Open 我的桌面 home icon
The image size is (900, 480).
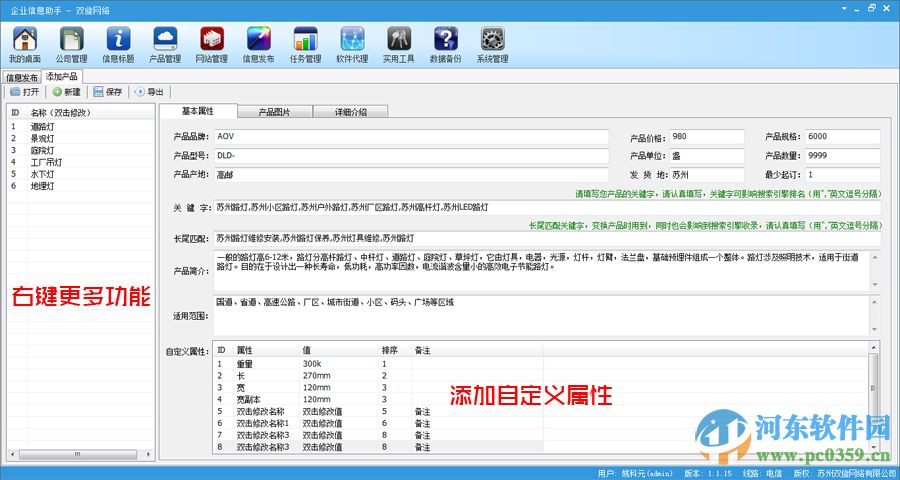(x=25, y=44)
